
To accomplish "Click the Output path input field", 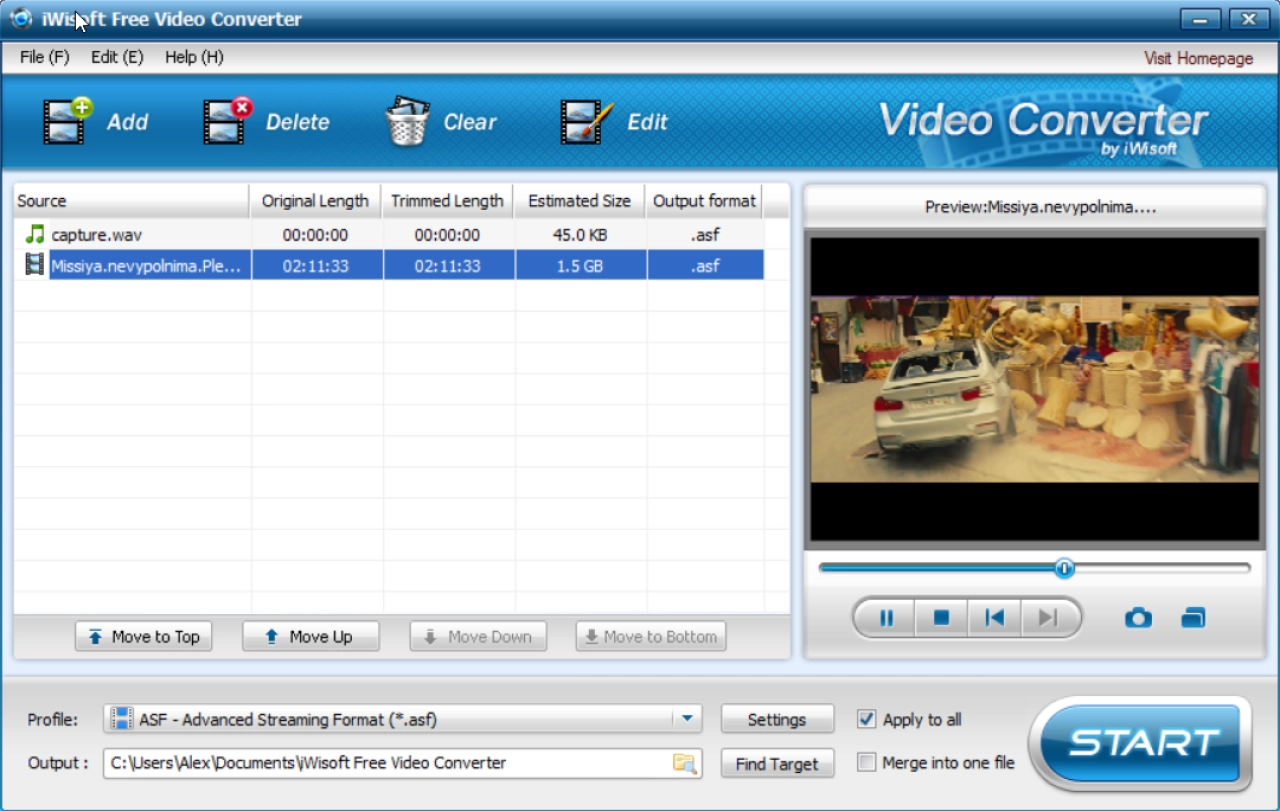I will (402, 763).
